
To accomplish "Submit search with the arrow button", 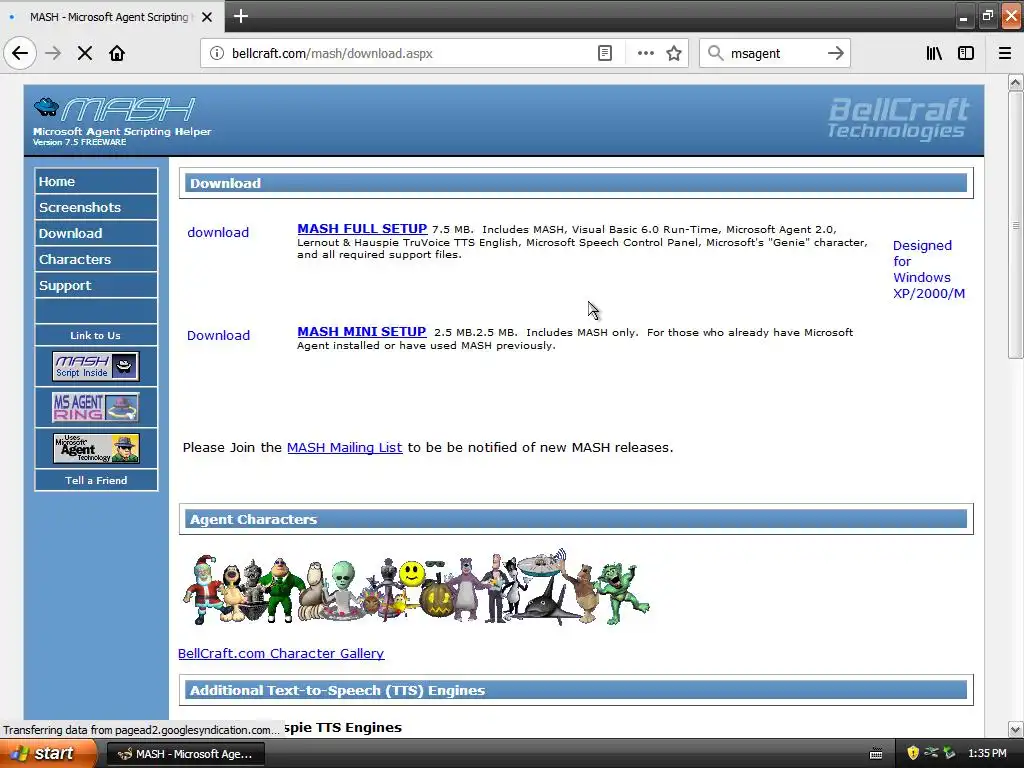I will [x=835, y=53].
